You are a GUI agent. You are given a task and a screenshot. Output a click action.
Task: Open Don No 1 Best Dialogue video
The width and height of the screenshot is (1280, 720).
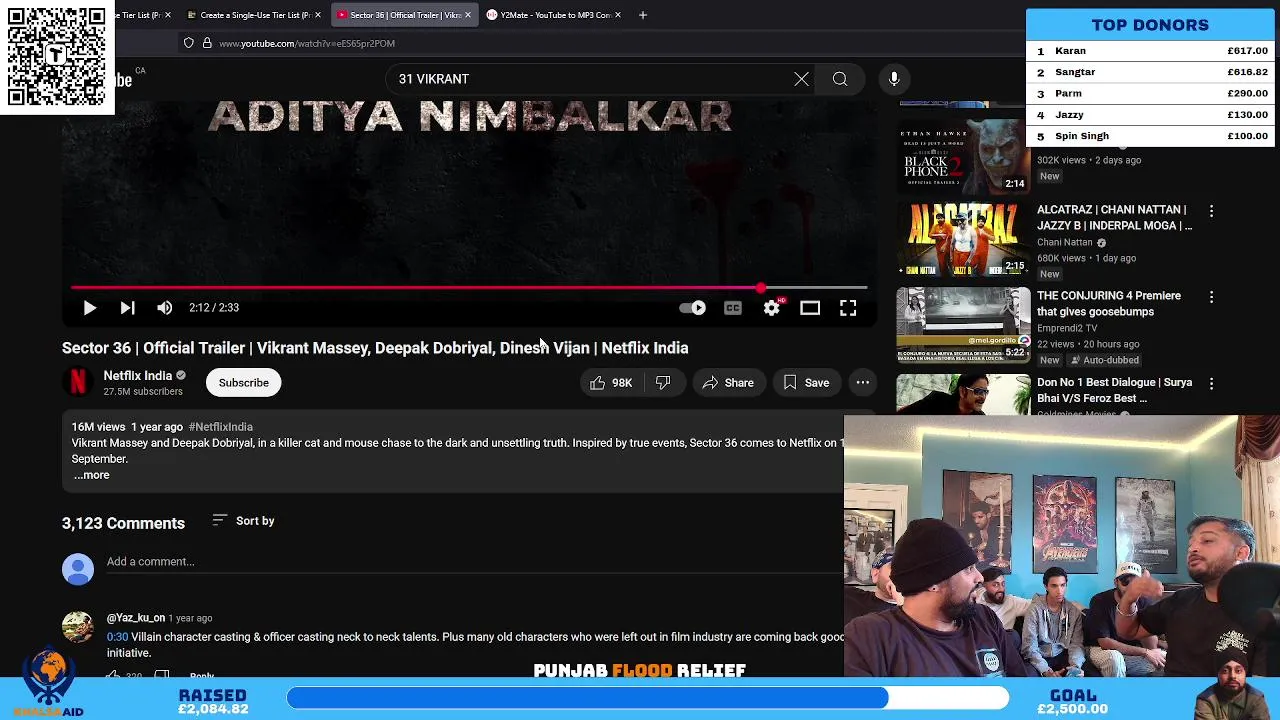[1114, 390]
